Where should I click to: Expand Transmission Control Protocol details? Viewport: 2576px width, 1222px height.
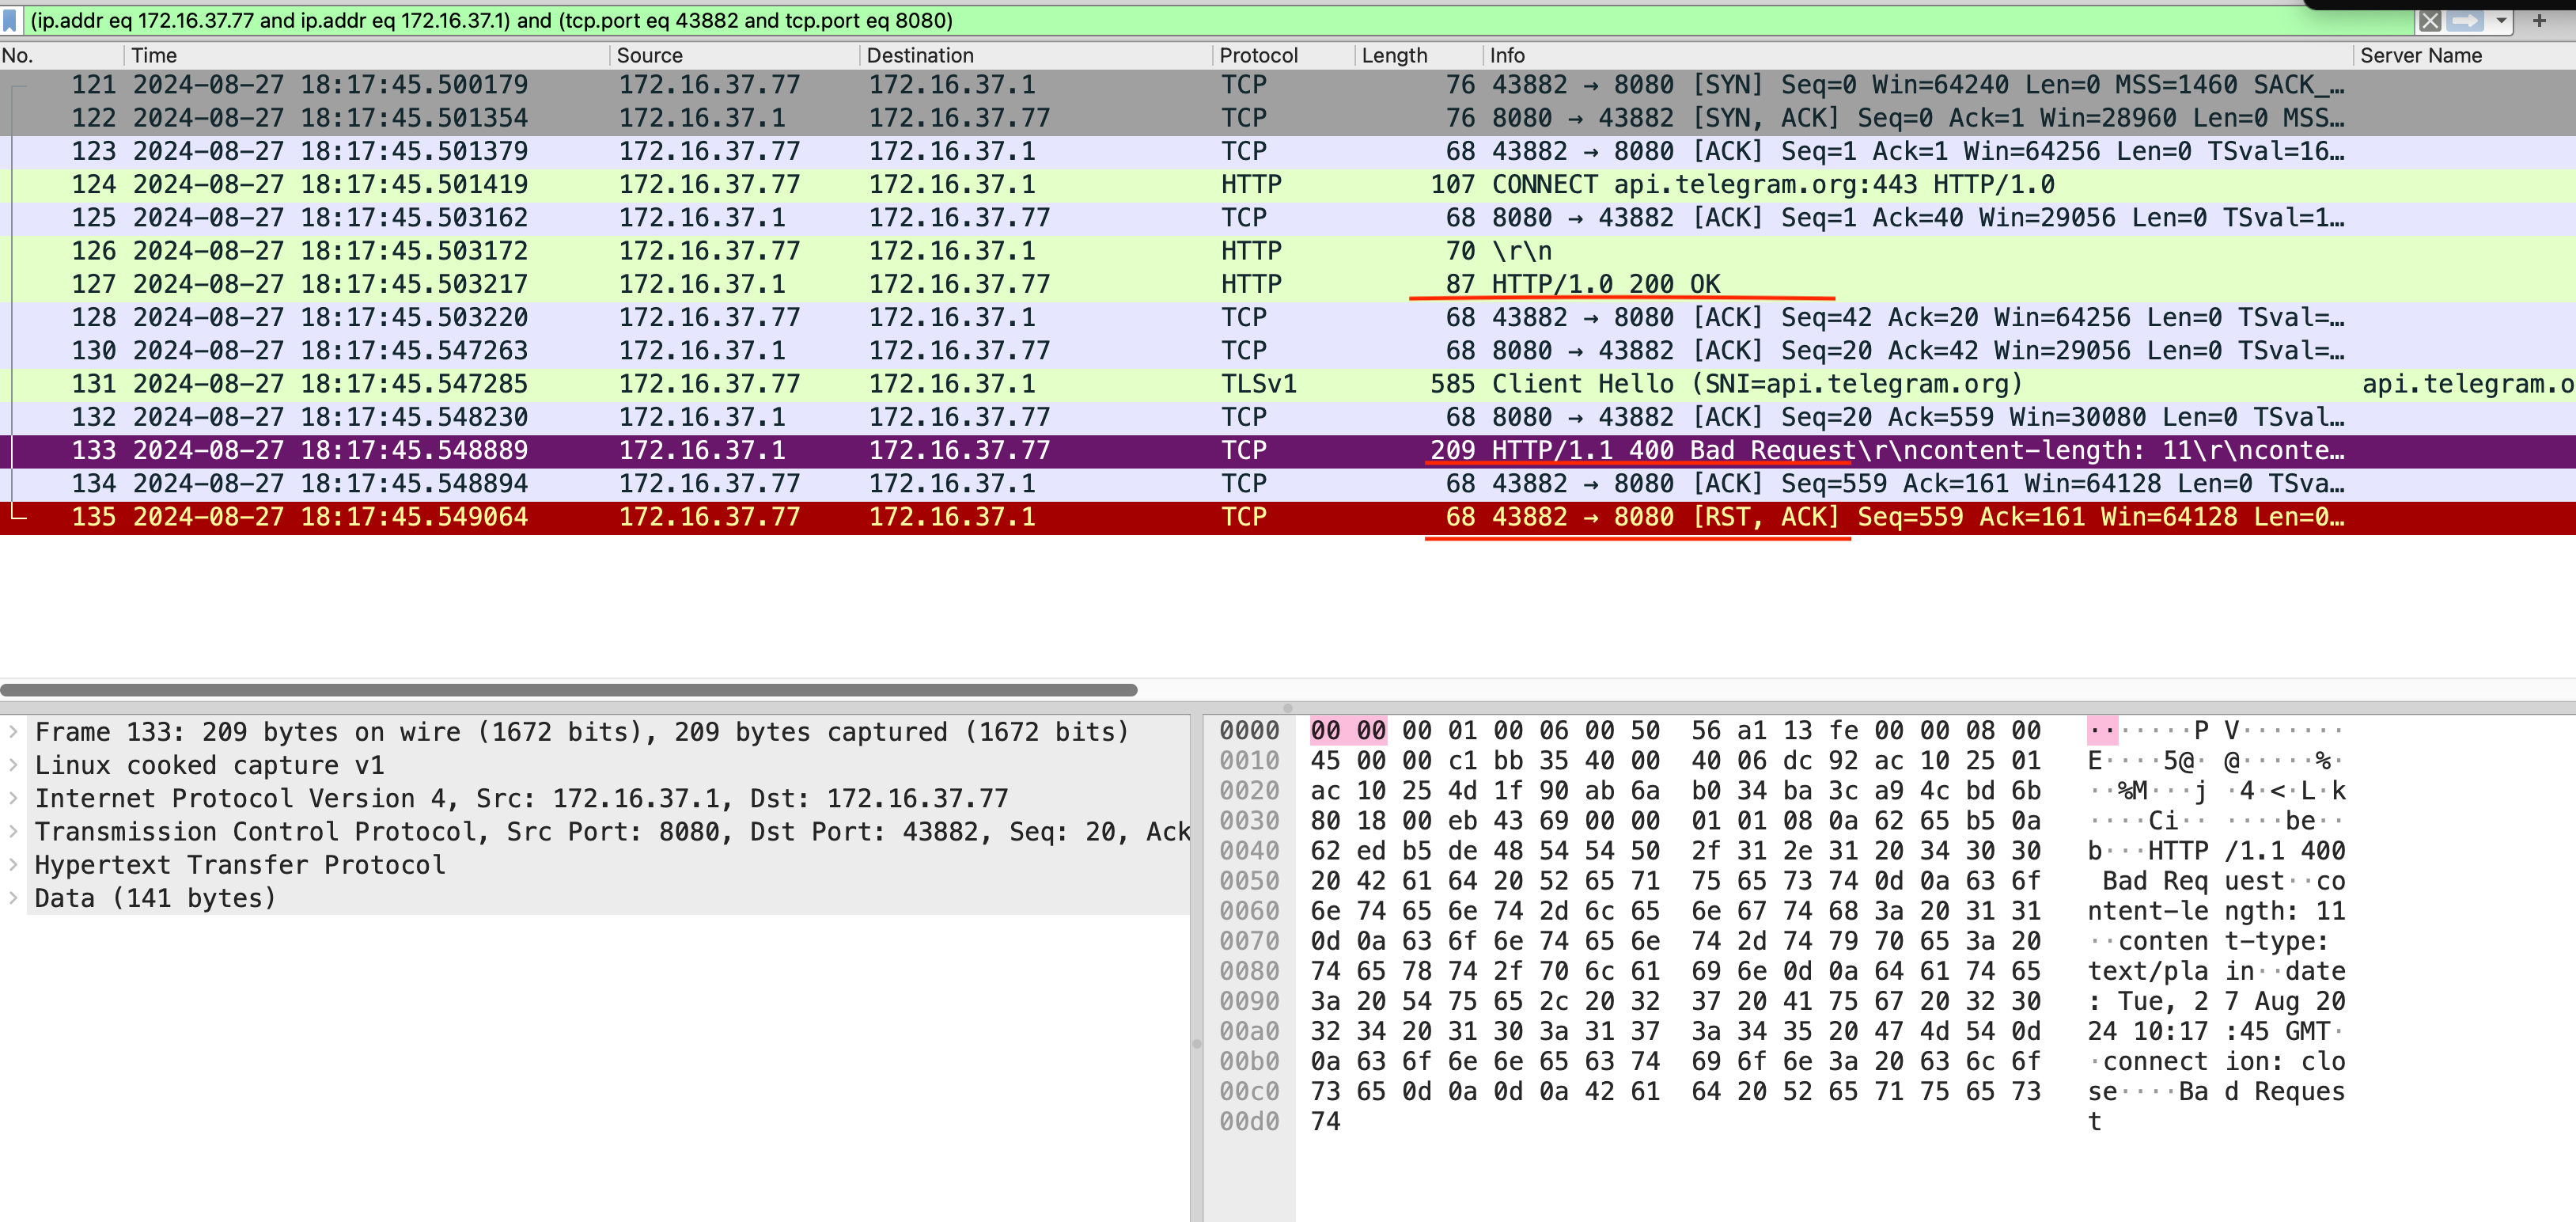(13, 831)
